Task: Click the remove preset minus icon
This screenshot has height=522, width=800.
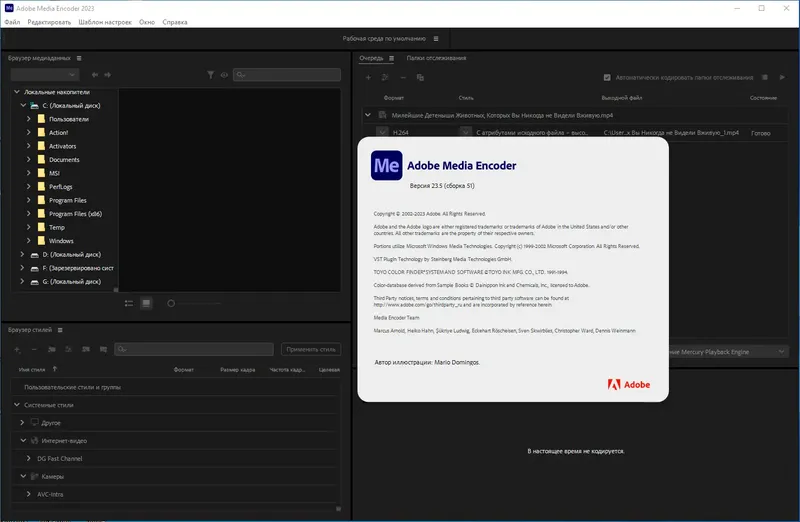Action: (34, 350)
